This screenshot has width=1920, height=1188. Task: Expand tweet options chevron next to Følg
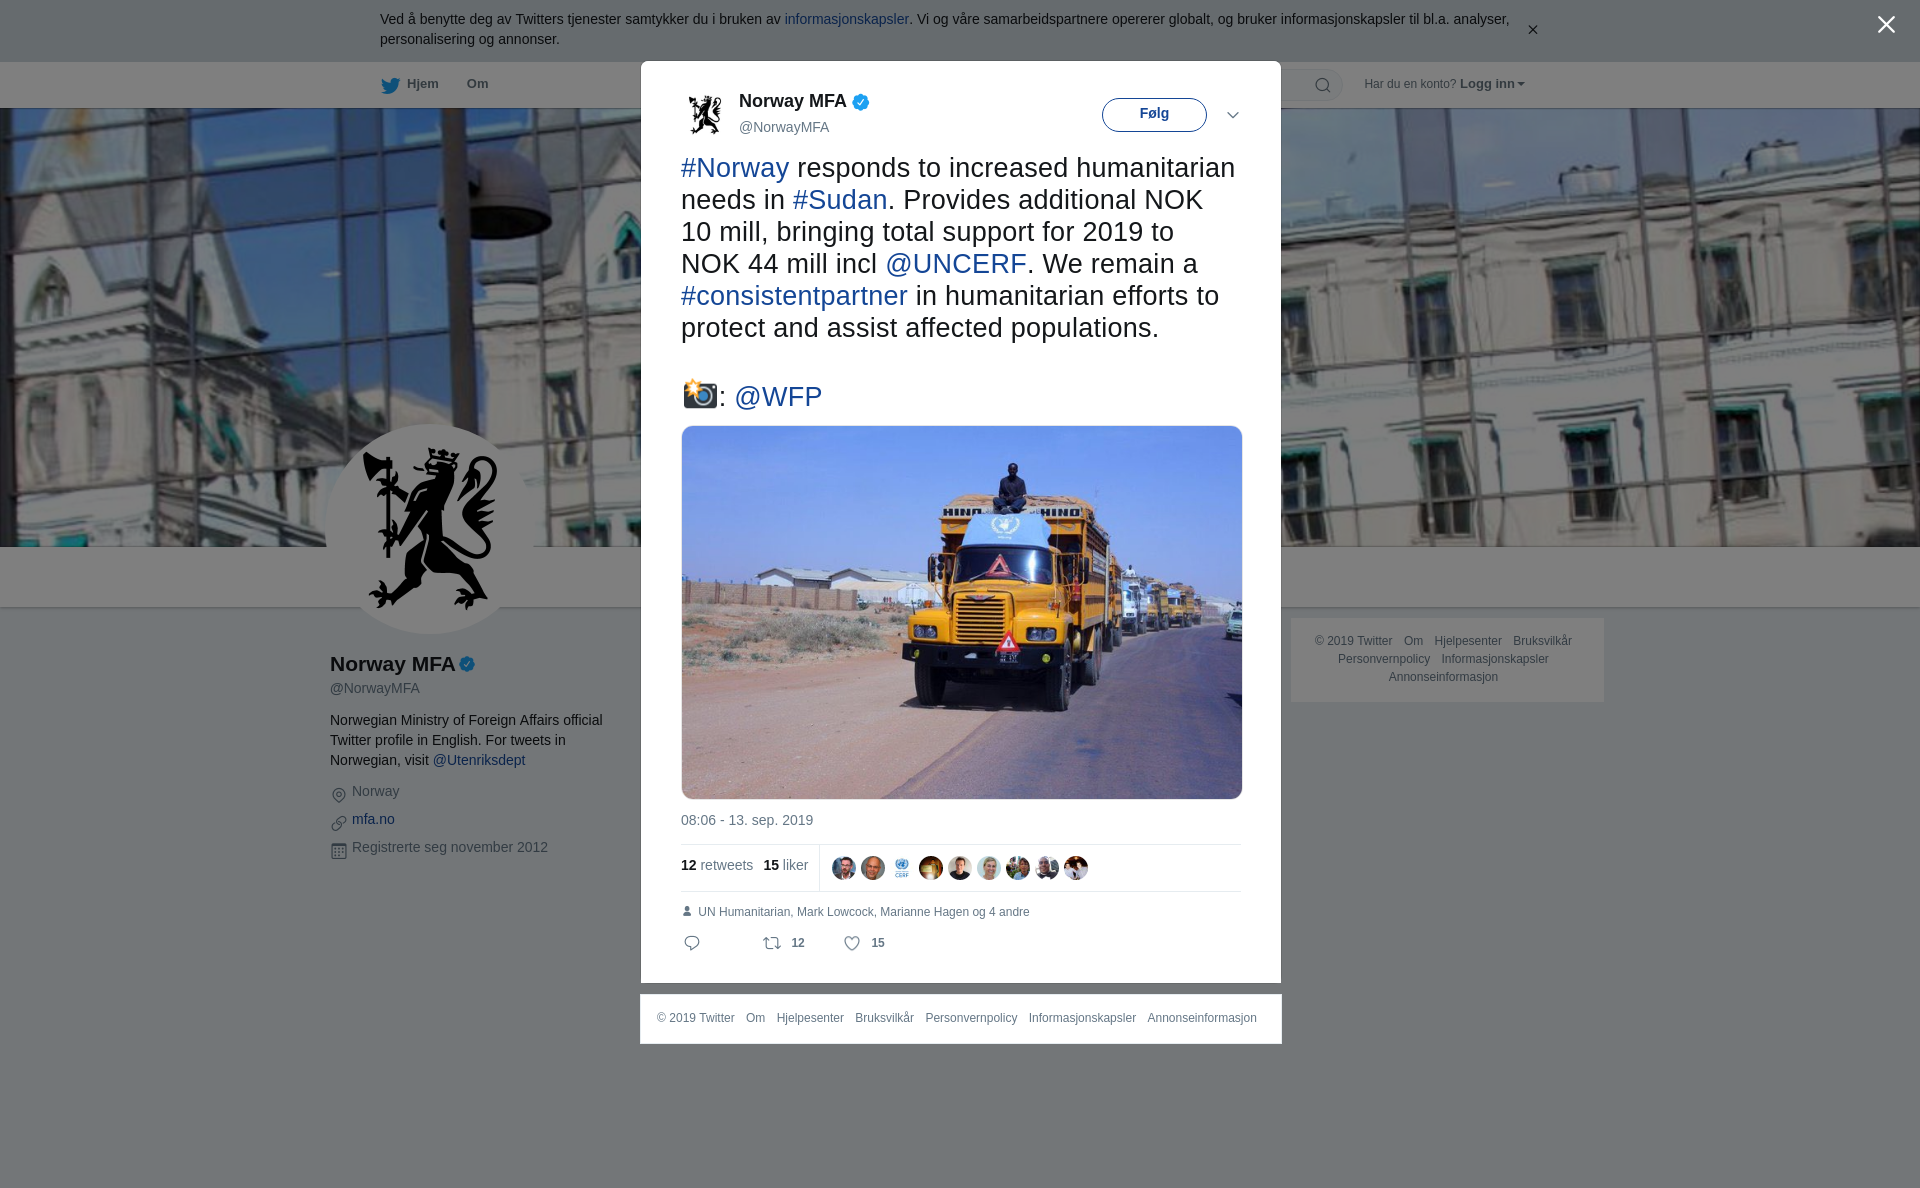(x=1232, y=115)
